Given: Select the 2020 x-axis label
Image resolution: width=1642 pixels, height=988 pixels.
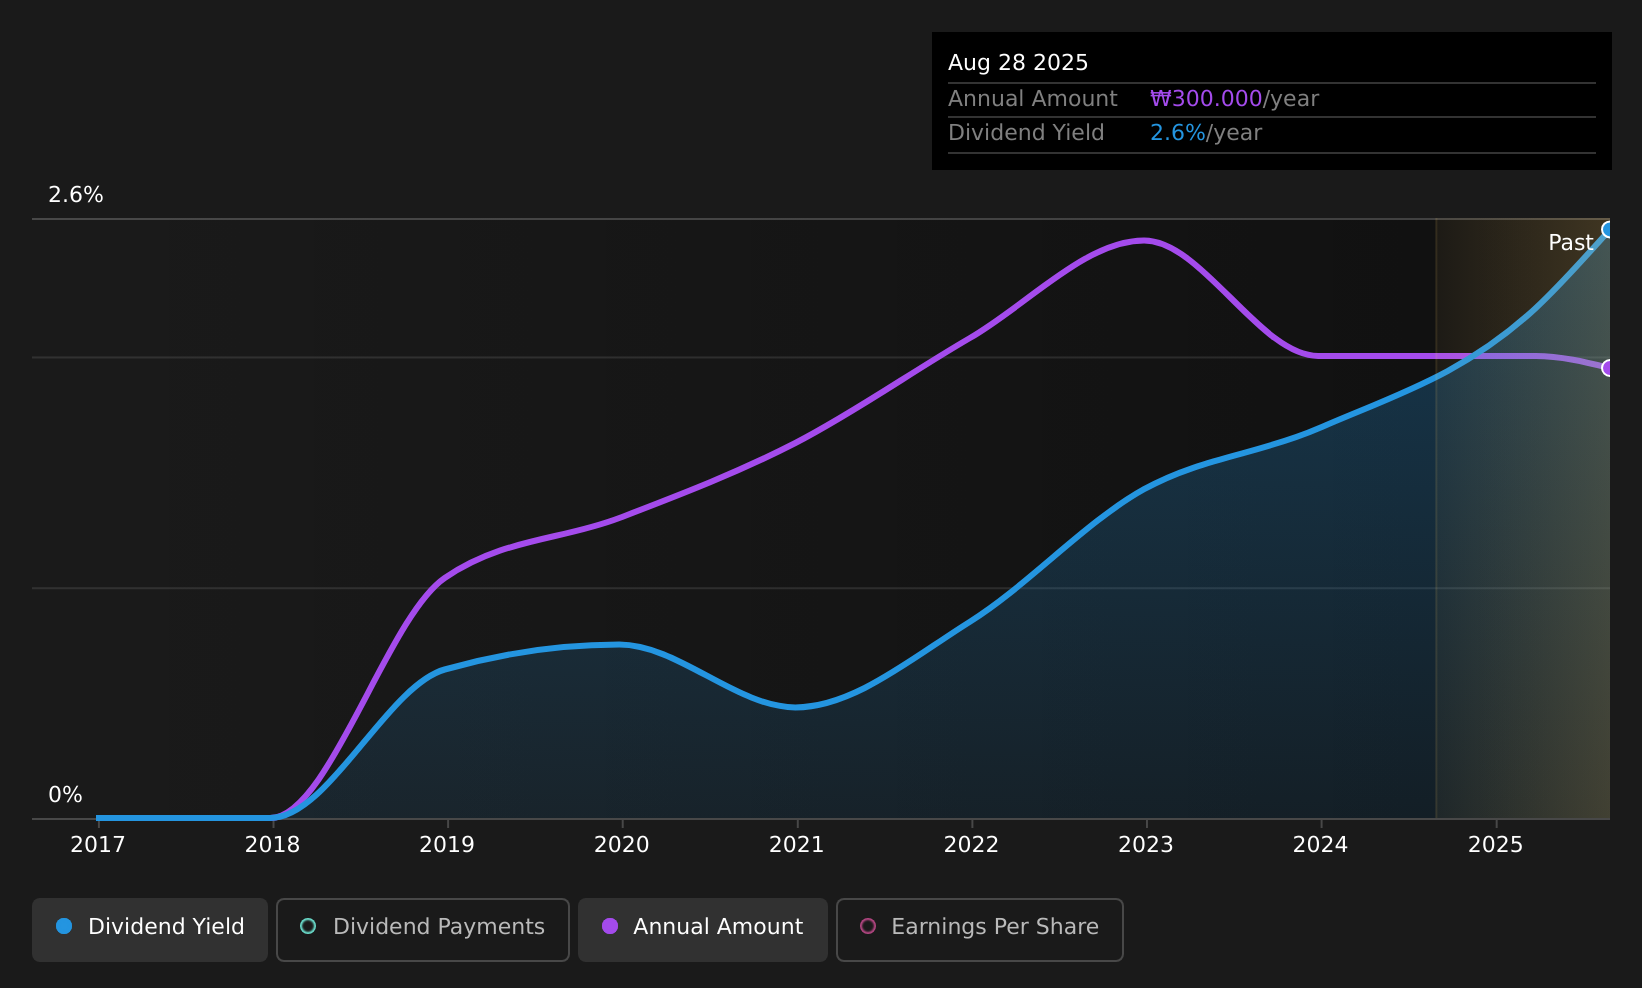Looking at the screenshot, I should [622, 845].
